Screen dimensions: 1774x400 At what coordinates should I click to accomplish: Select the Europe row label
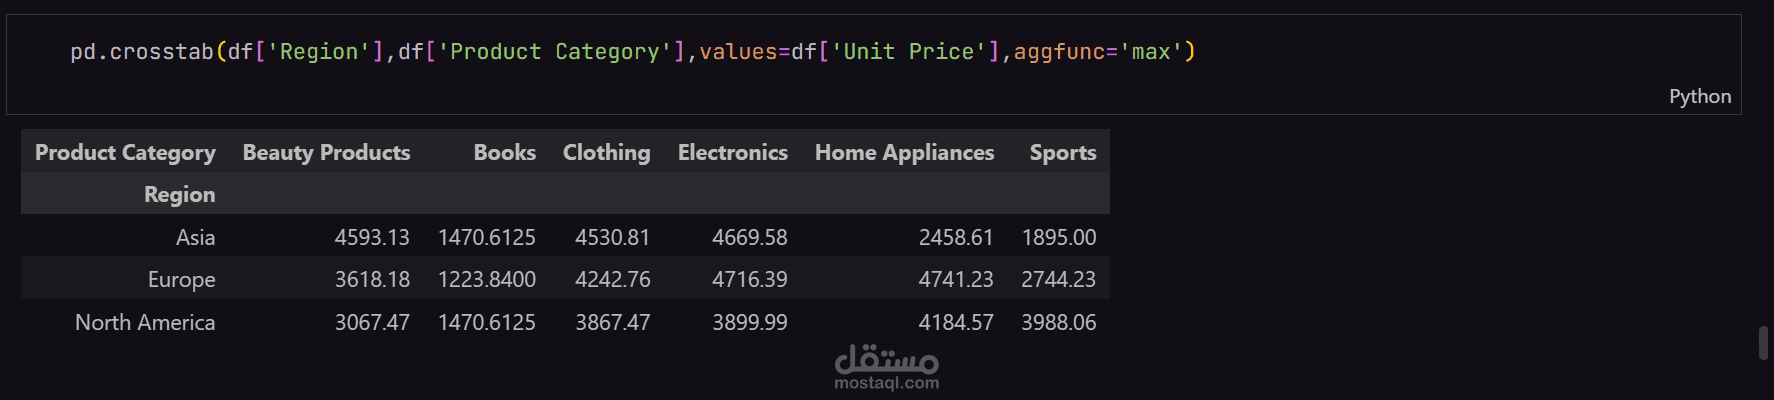coord(181,279)
